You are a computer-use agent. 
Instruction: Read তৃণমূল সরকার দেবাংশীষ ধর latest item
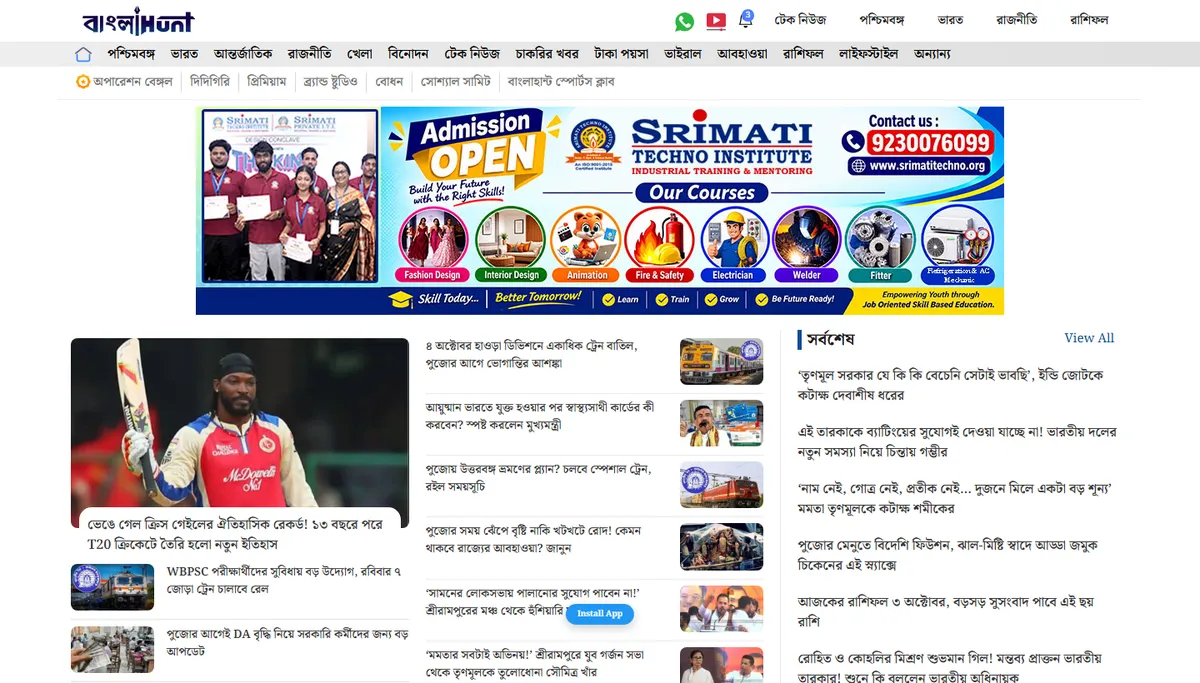point(950,384)
